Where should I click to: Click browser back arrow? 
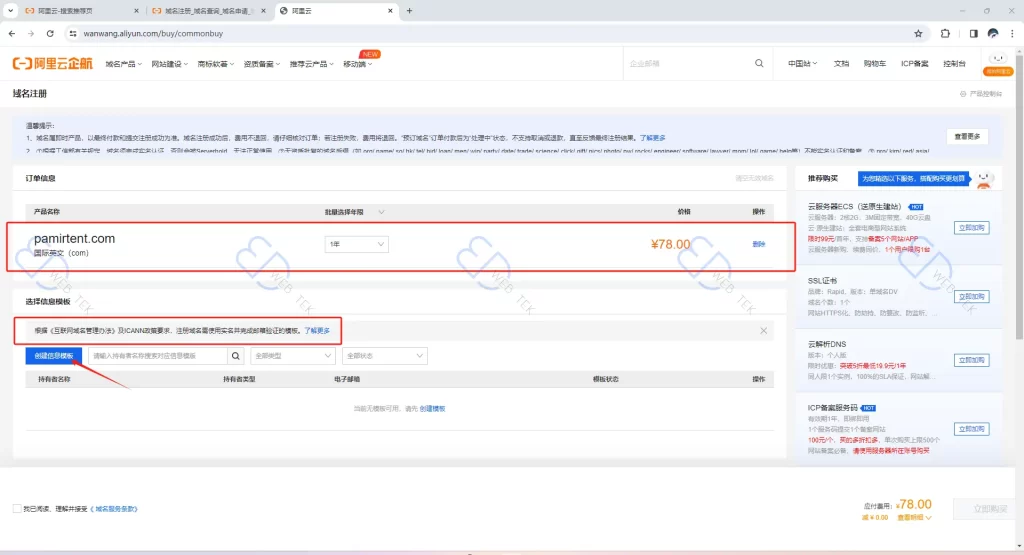pyautogui.click(x=12, y=33)
